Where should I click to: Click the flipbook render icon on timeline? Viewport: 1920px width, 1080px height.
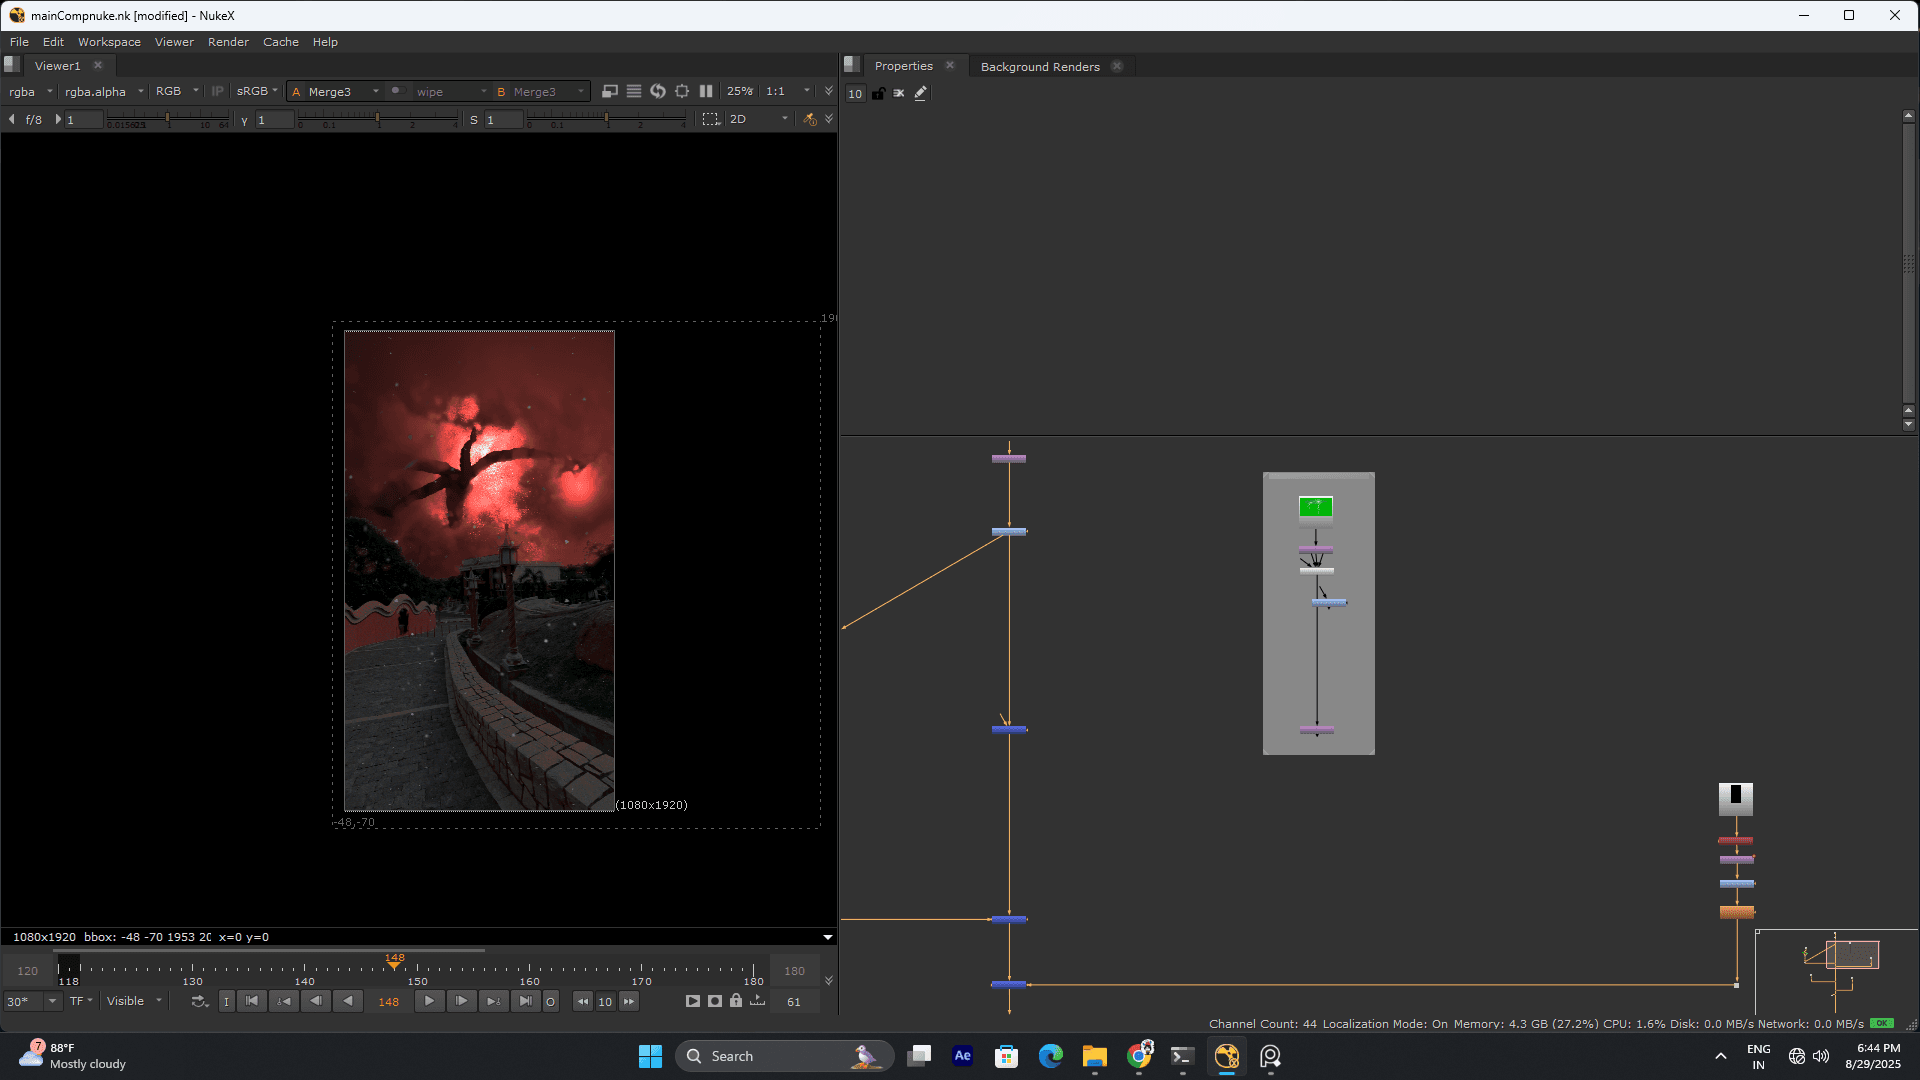(x=692, y=1001)
